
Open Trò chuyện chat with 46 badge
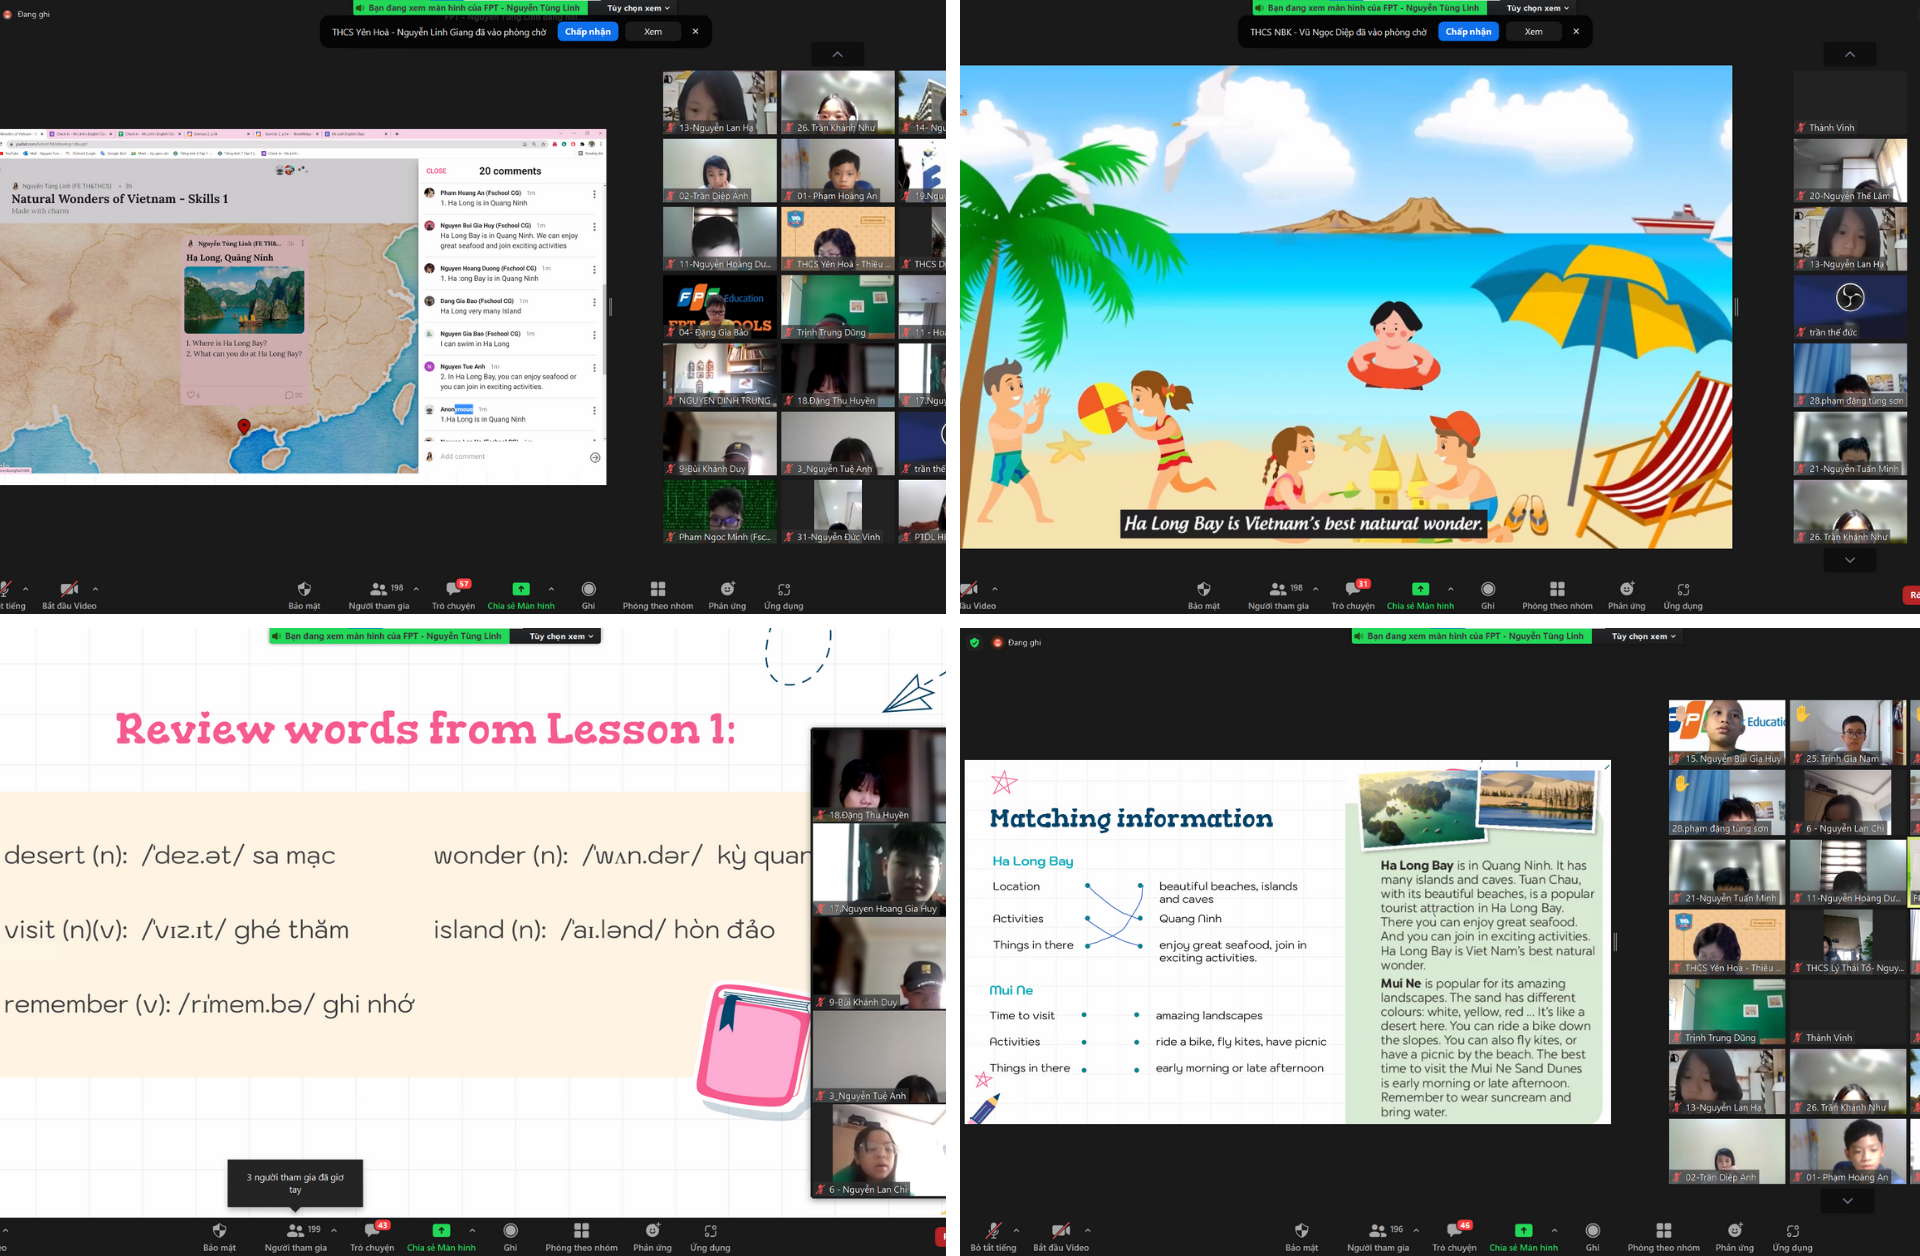[x=1454, y=1237]
